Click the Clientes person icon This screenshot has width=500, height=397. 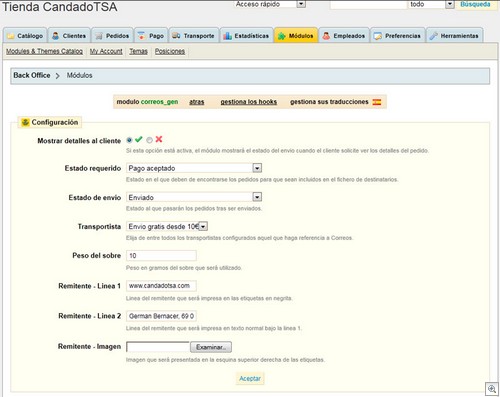pos(56,36)
